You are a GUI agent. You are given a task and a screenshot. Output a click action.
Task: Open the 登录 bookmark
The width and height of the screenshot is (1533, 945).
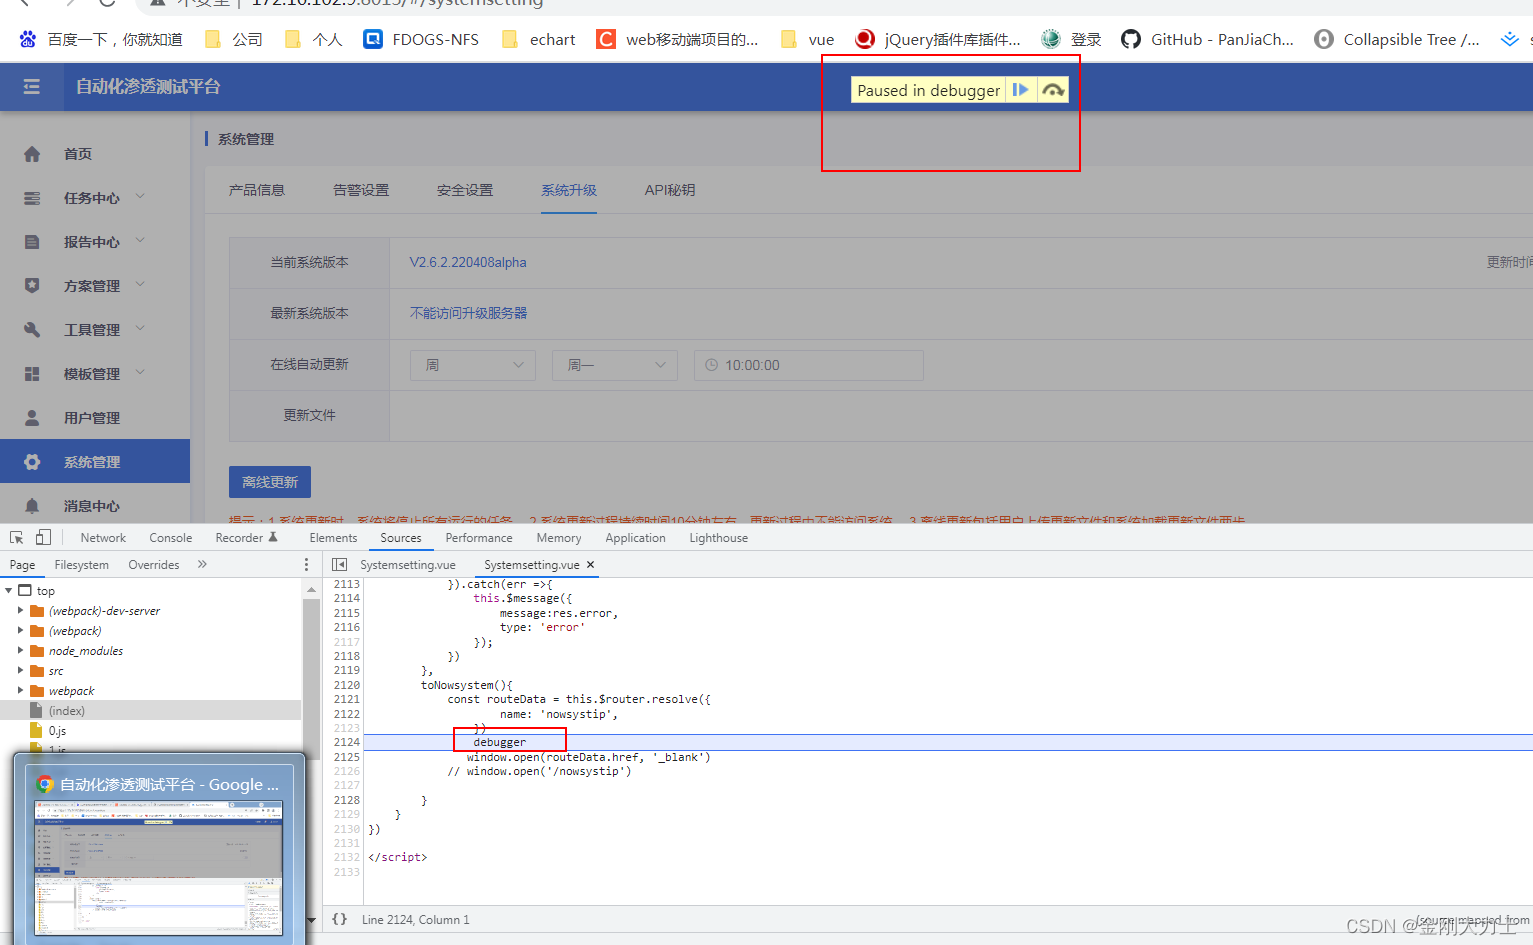1071,39
